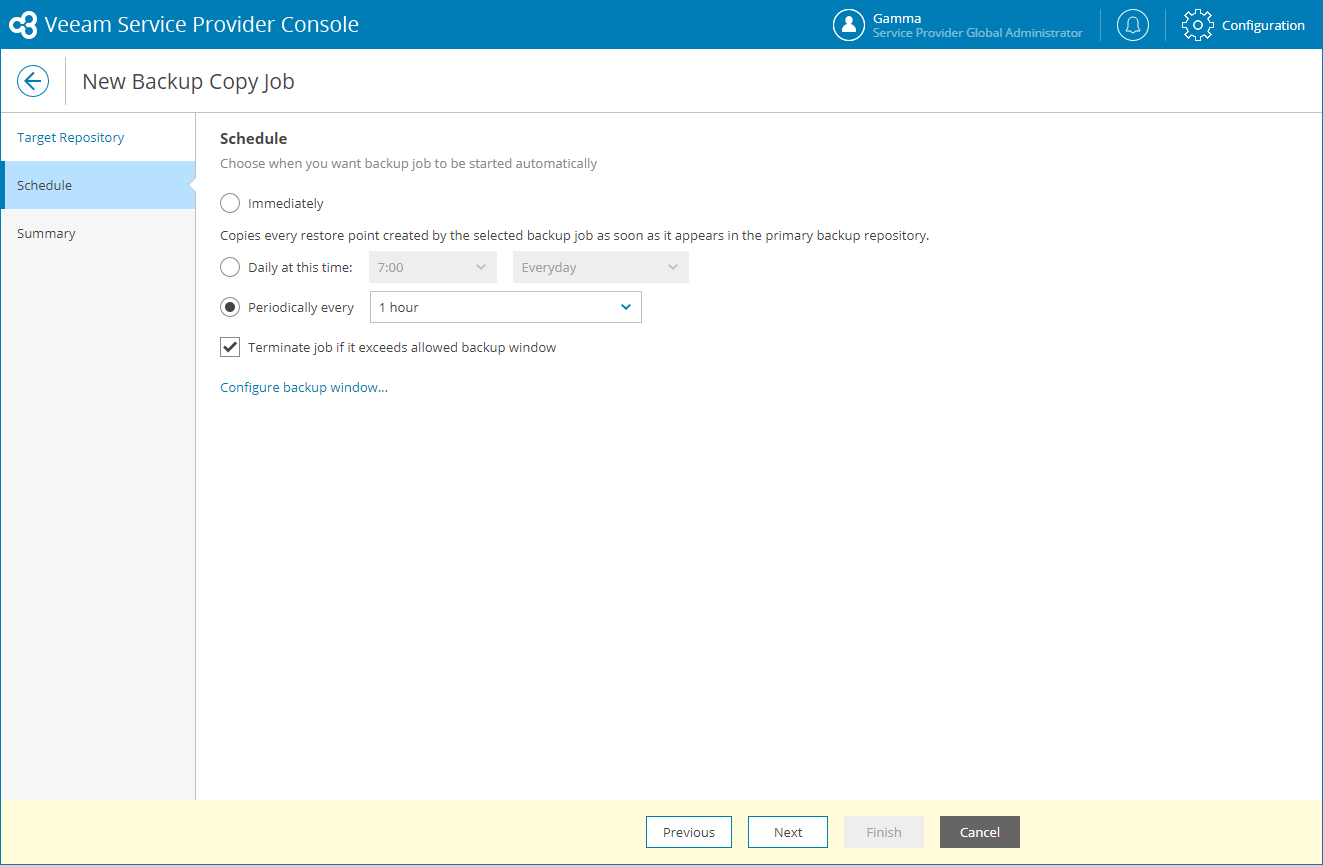
Task: Click the Configure backup window link
Action: tap(304, 387)
